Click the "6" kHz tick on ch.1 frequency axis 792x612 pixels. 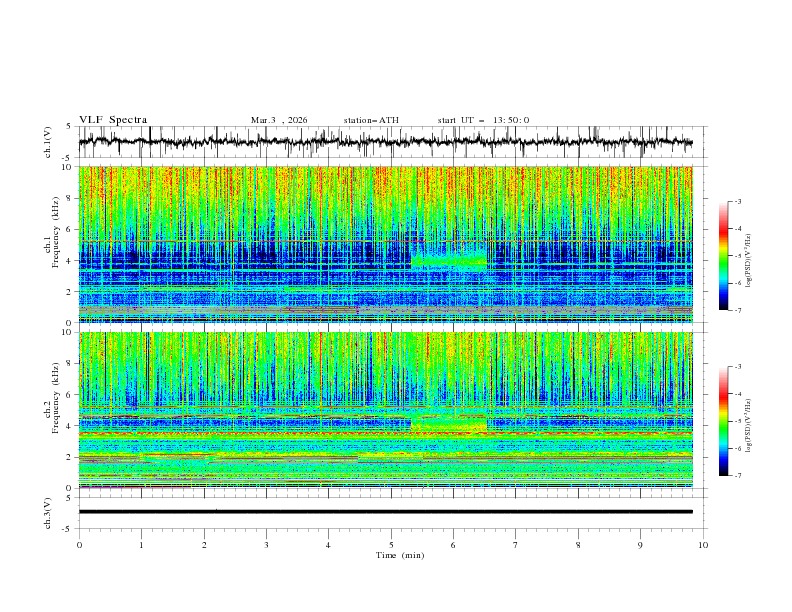tap(69, 230)
